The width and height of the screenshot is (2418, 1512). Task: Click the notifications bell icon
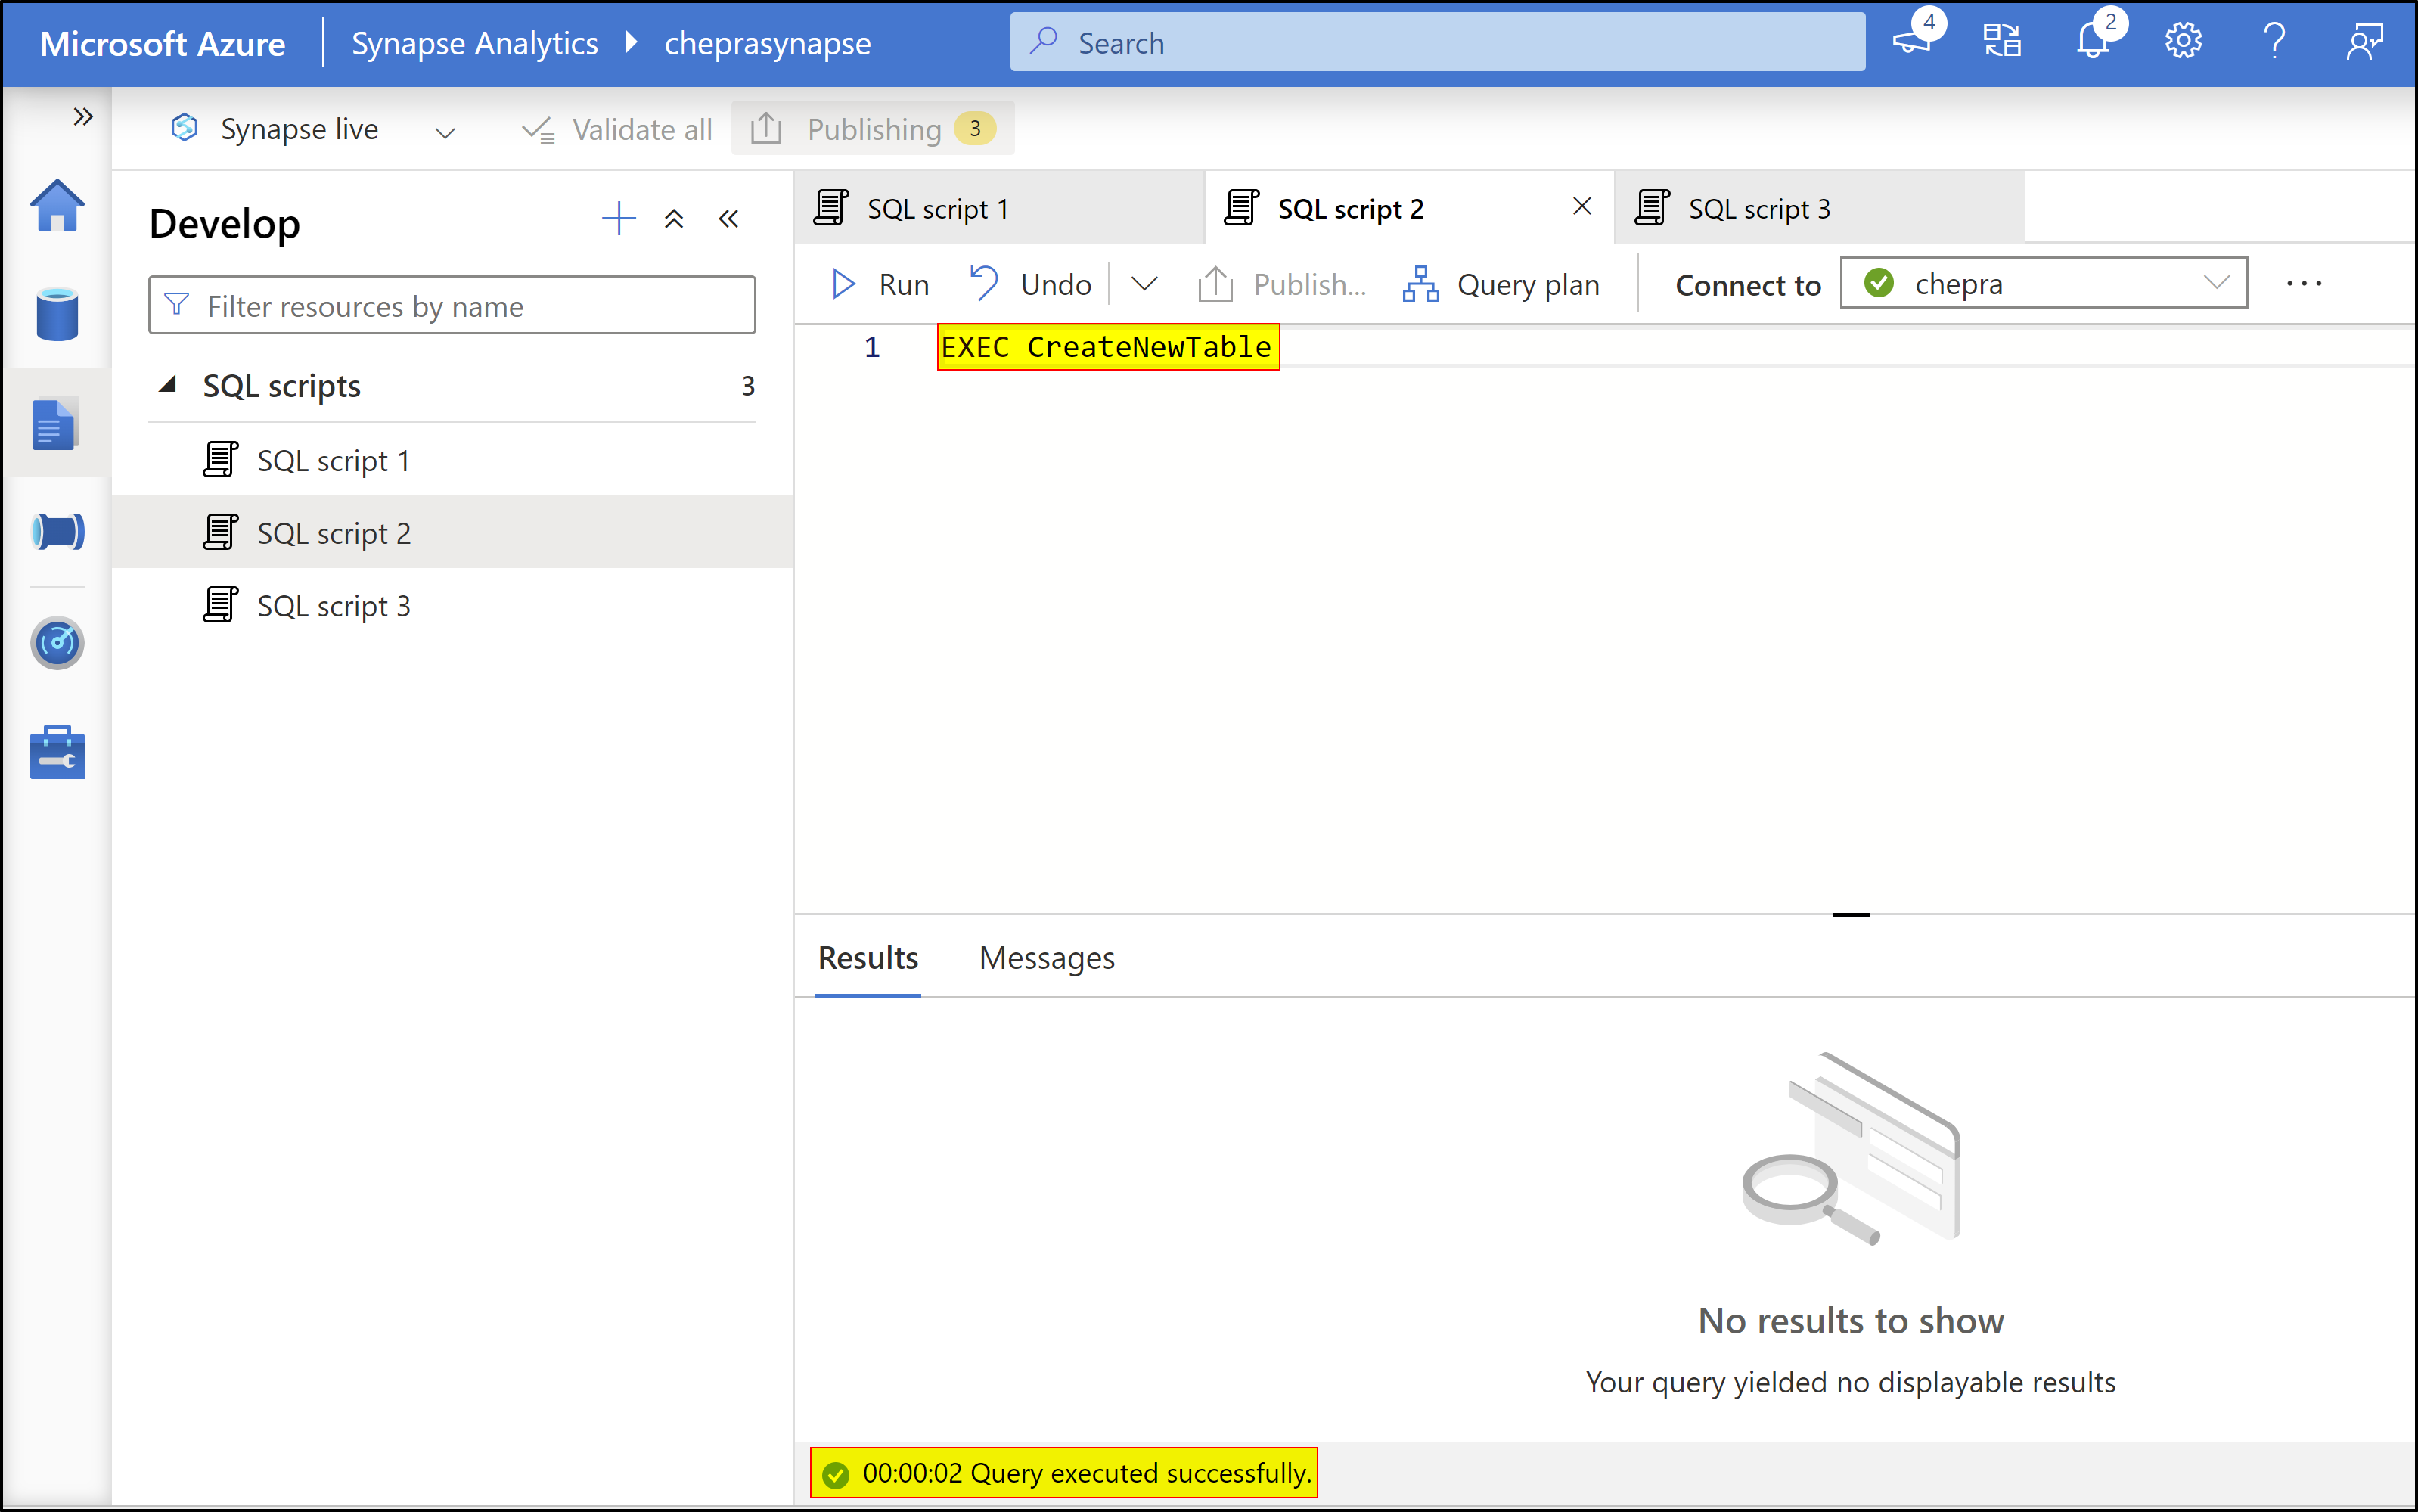click(x=2092, y=42)
